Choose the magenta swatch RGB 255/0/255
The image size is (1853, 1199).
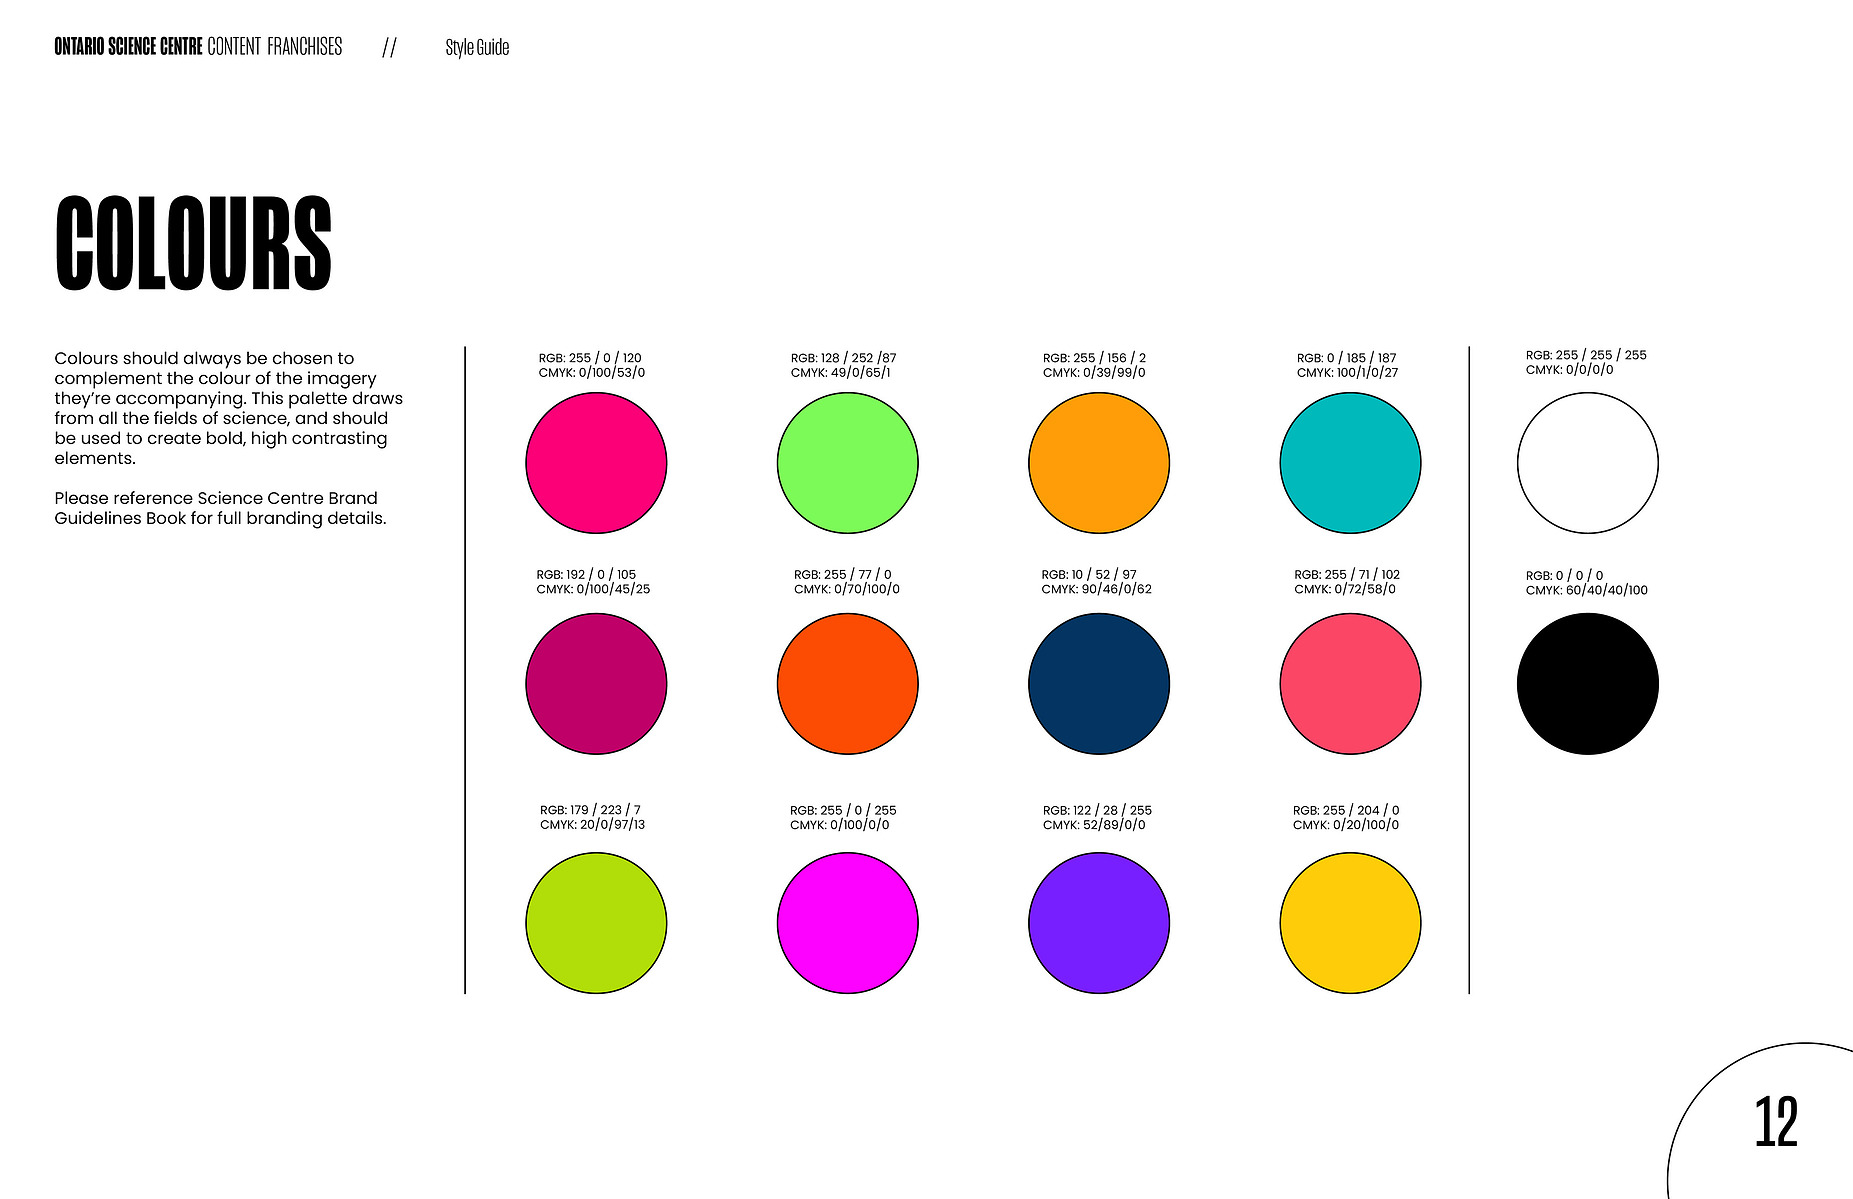pos(847,923)
